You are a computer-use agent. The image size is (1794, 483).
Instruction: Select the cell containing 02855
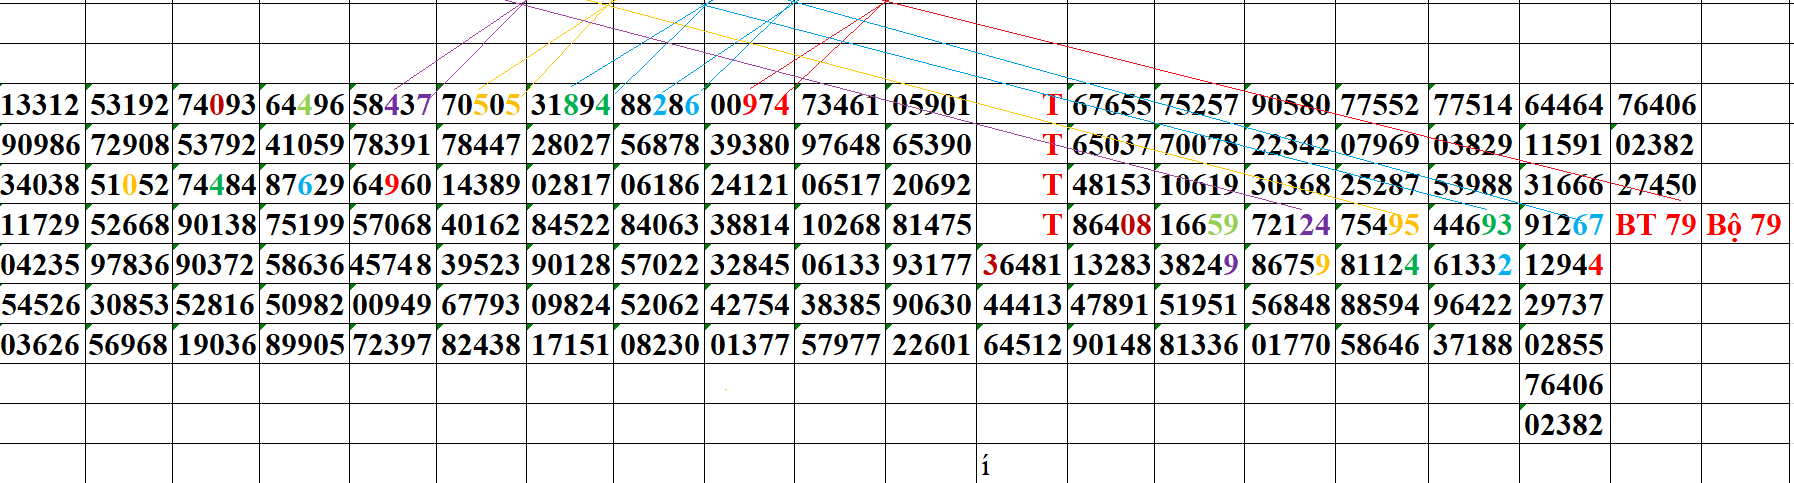point(1564,345)
